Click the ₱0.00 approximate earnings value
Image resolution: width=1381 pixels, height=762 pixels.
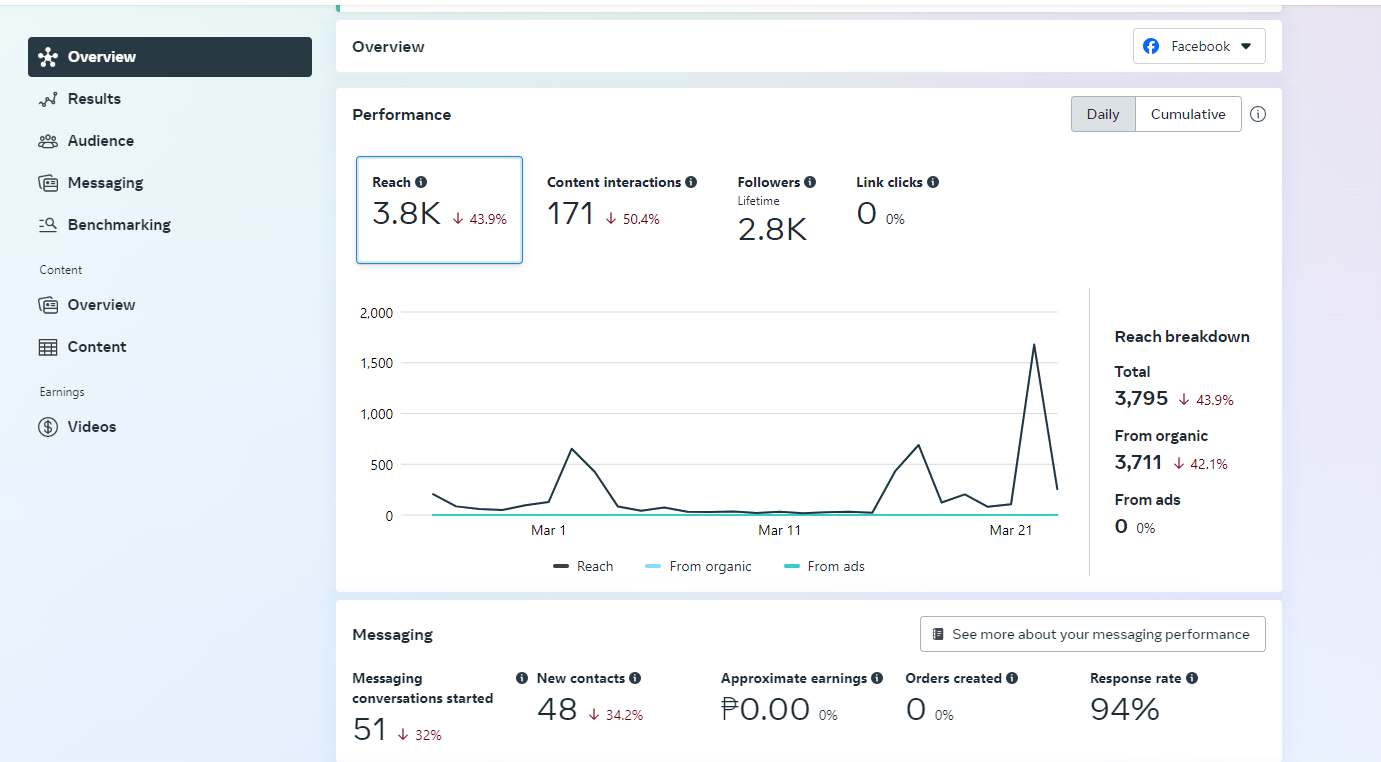pos(765,709)
